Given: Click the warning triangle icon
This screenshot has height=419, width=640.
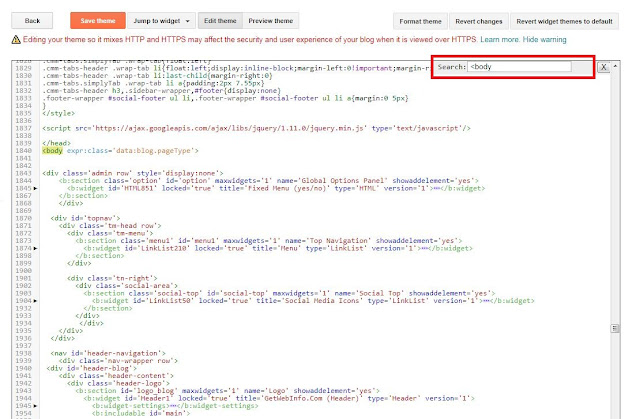Looking at the screenshot, I should 16,40.
